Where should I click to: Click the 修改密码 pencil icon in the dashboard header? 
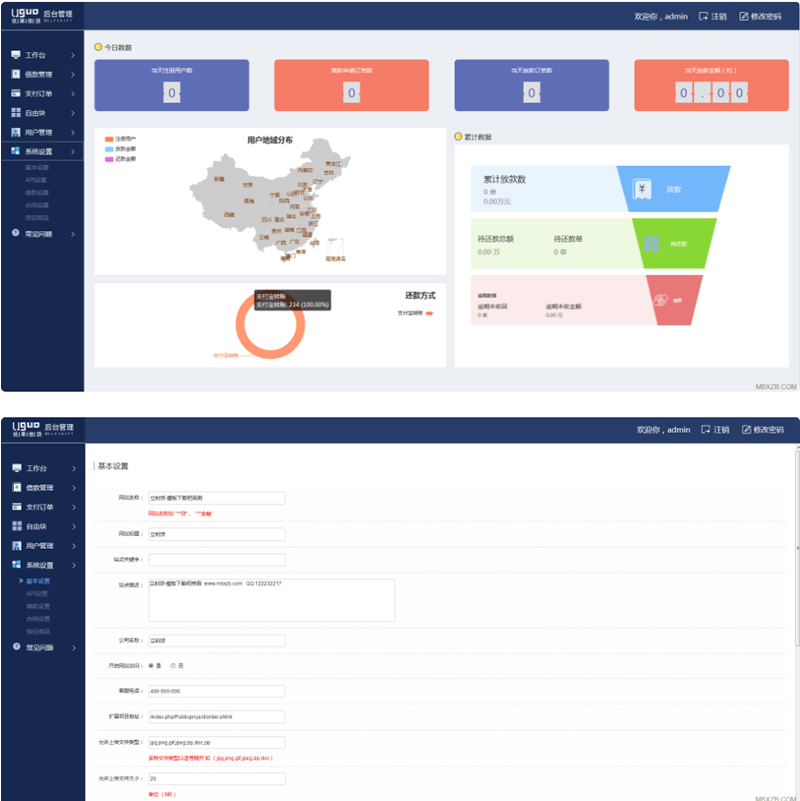click(x=743, y=17)
